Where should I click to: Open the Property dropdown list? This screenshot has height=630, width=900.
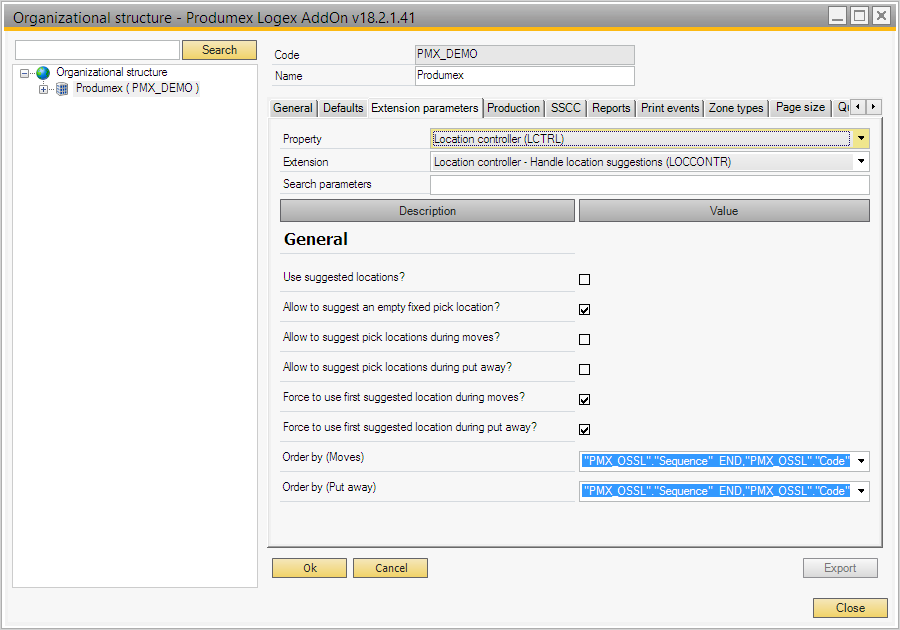[861, 139]
